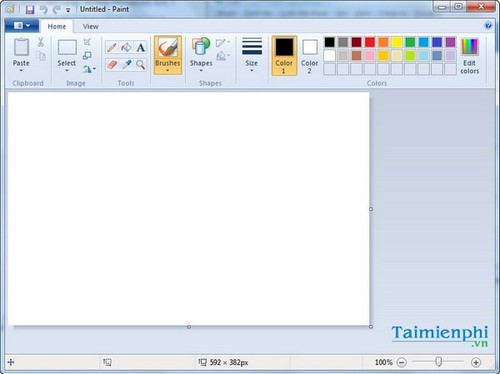Viewport: 500px width, 374px height.
Task: Open the Shapes gallery icon
Action: [201, 47]
